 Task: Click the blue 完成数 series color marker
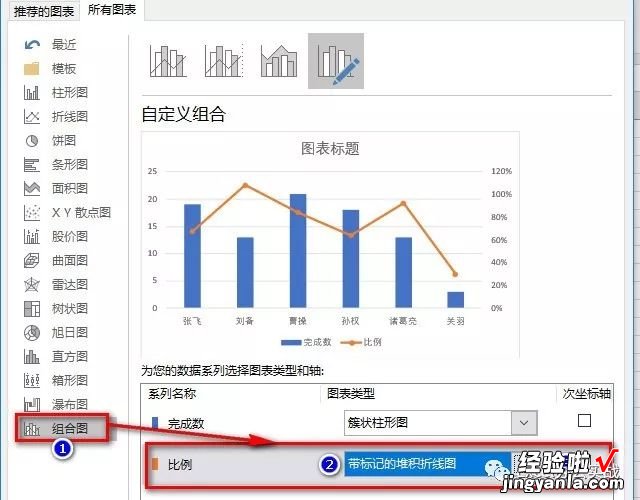coord(155,423)
